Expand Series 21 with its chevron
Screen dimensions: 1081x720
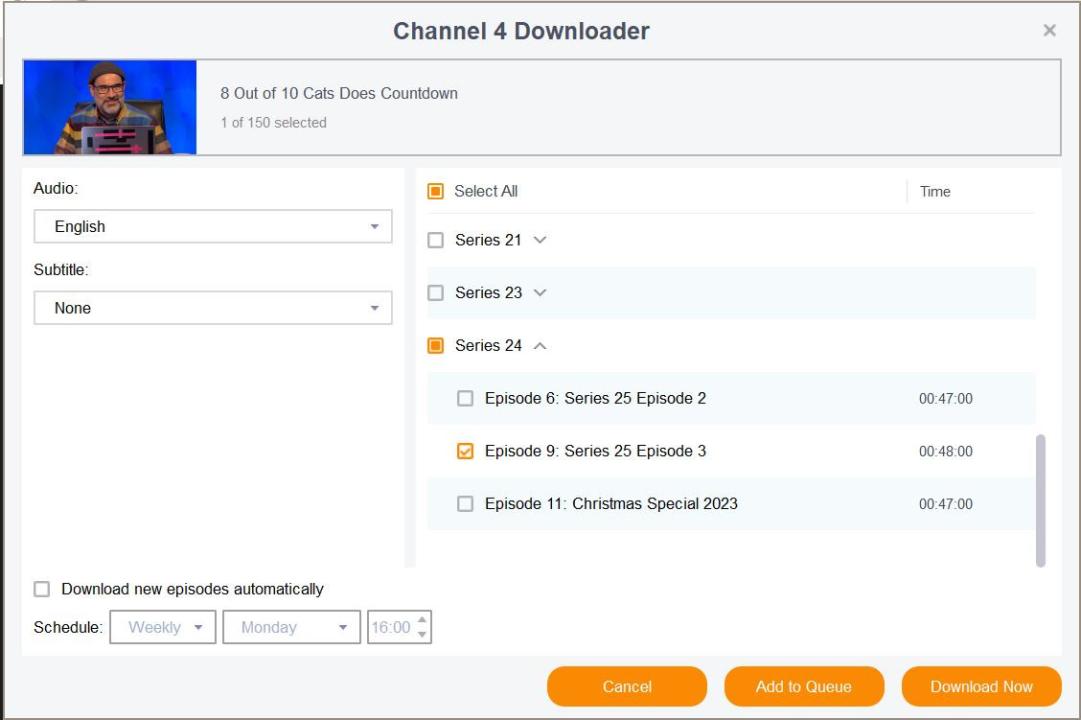541,240
